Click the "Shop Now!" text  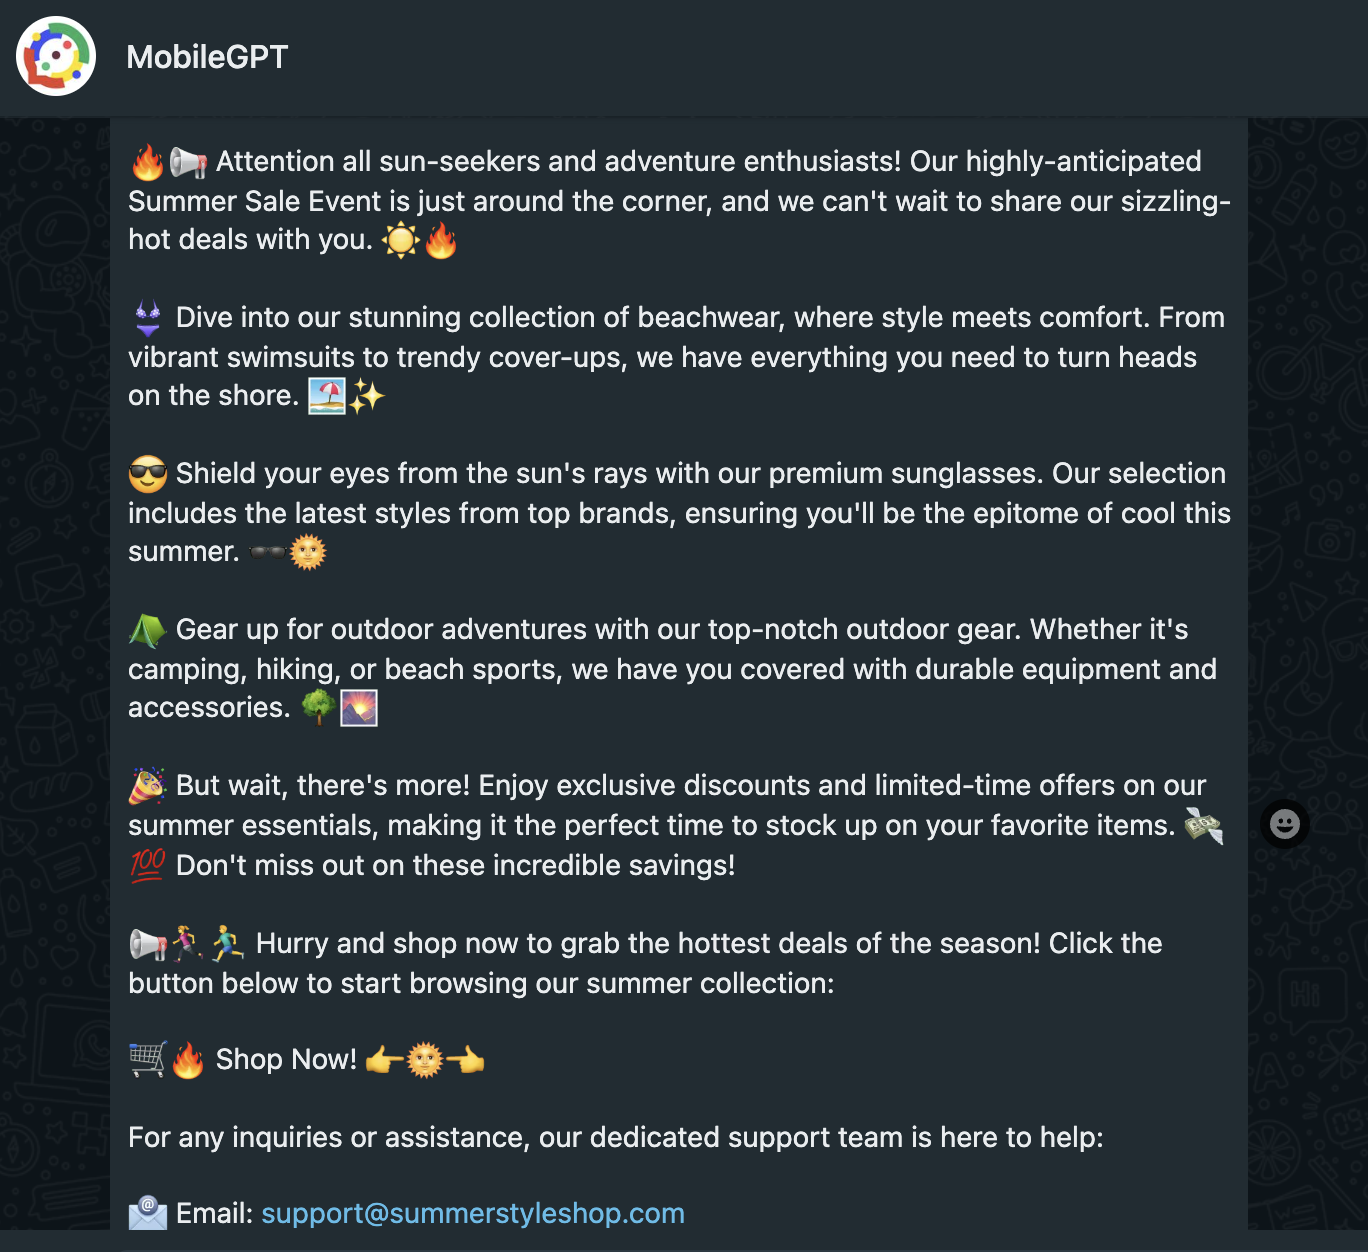(x=286, y=1059)
